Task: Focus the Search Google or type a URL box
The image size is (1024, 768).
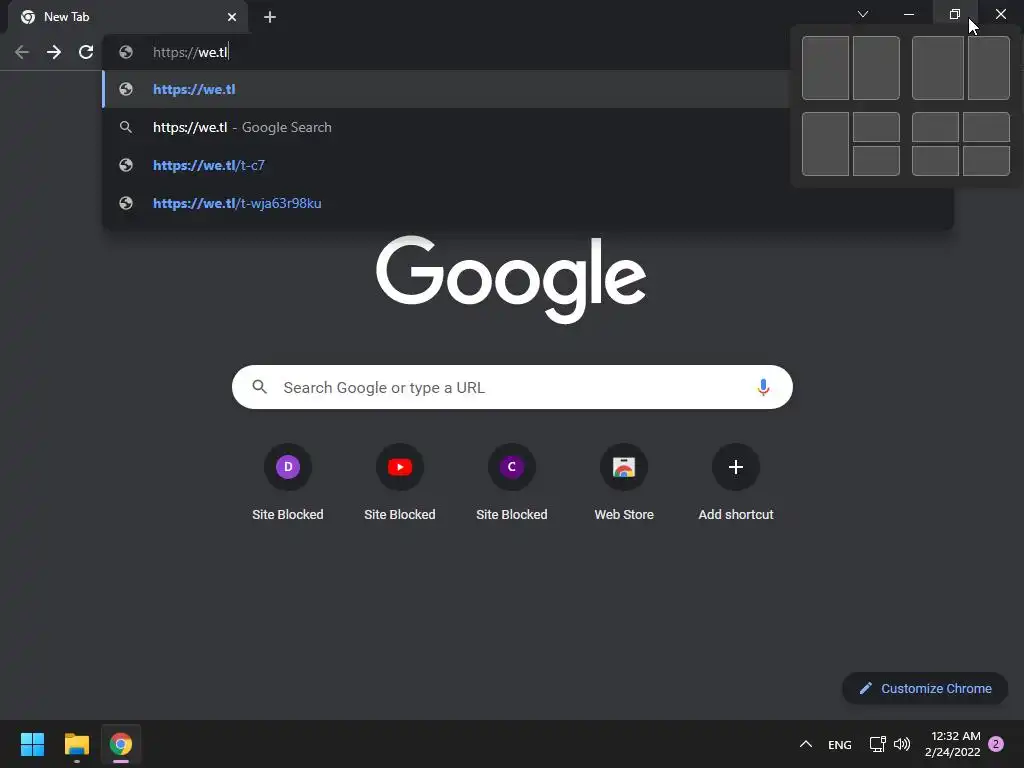Action: (512, 387)
